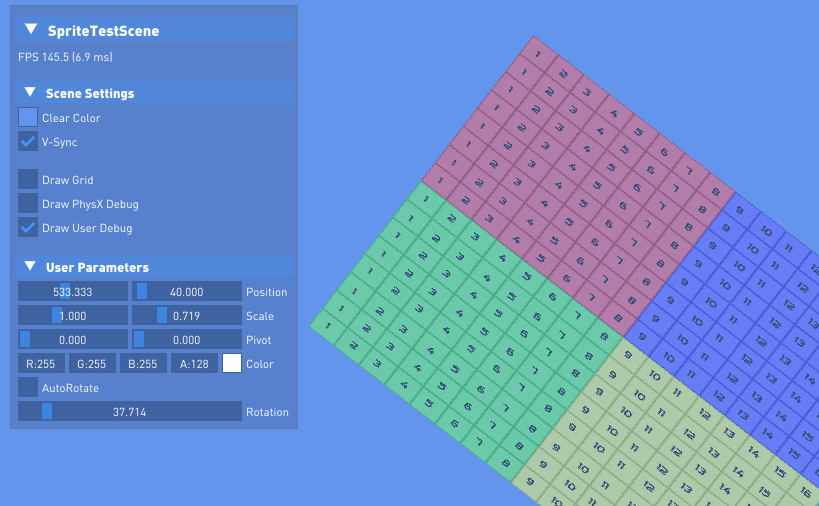This screenshot has height=506, width=819.
Task: Enable the Draw Grid checkbox
Action: pos(28,179)
